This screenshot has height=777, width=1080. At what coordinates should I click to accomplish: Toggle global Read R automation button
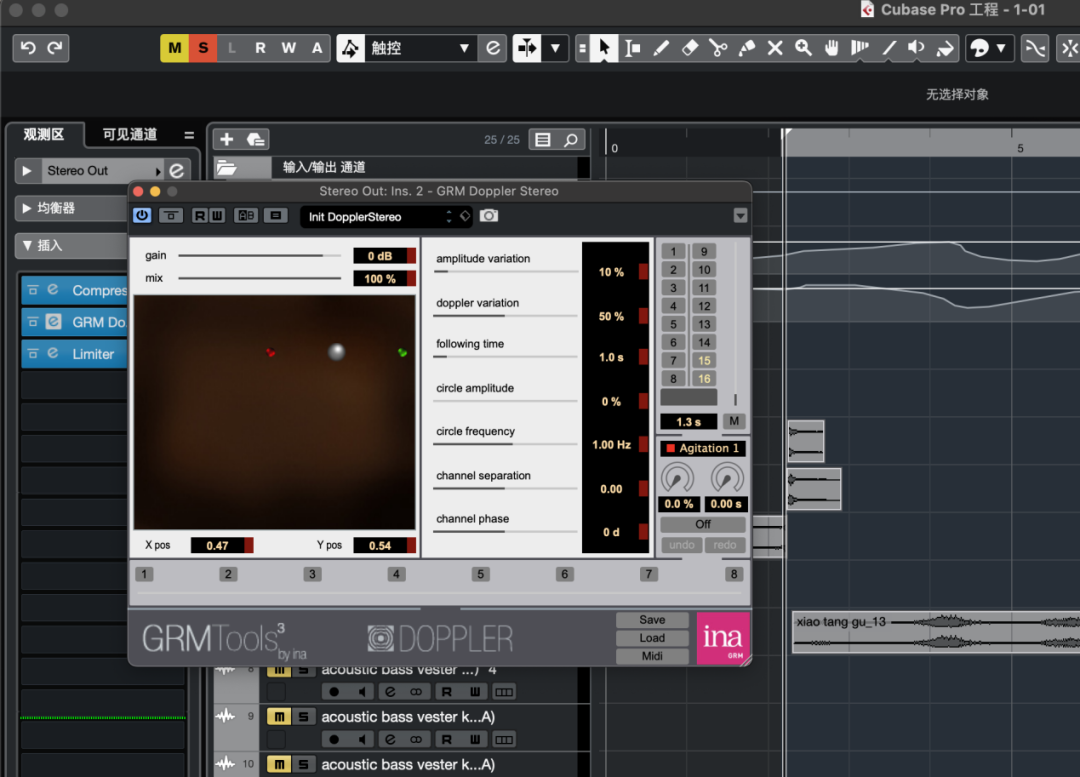(260, 48)
